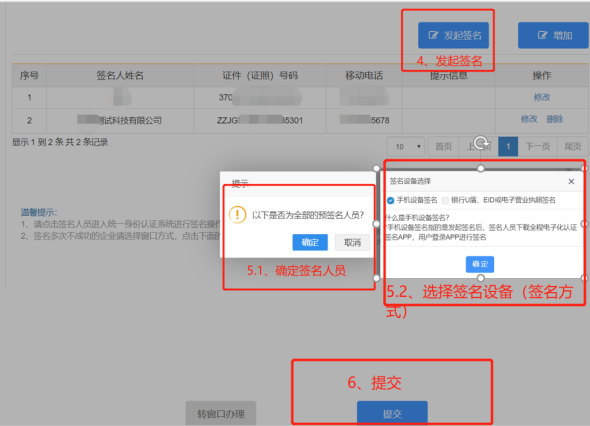Click the 操作 column header

pos(542,76)
